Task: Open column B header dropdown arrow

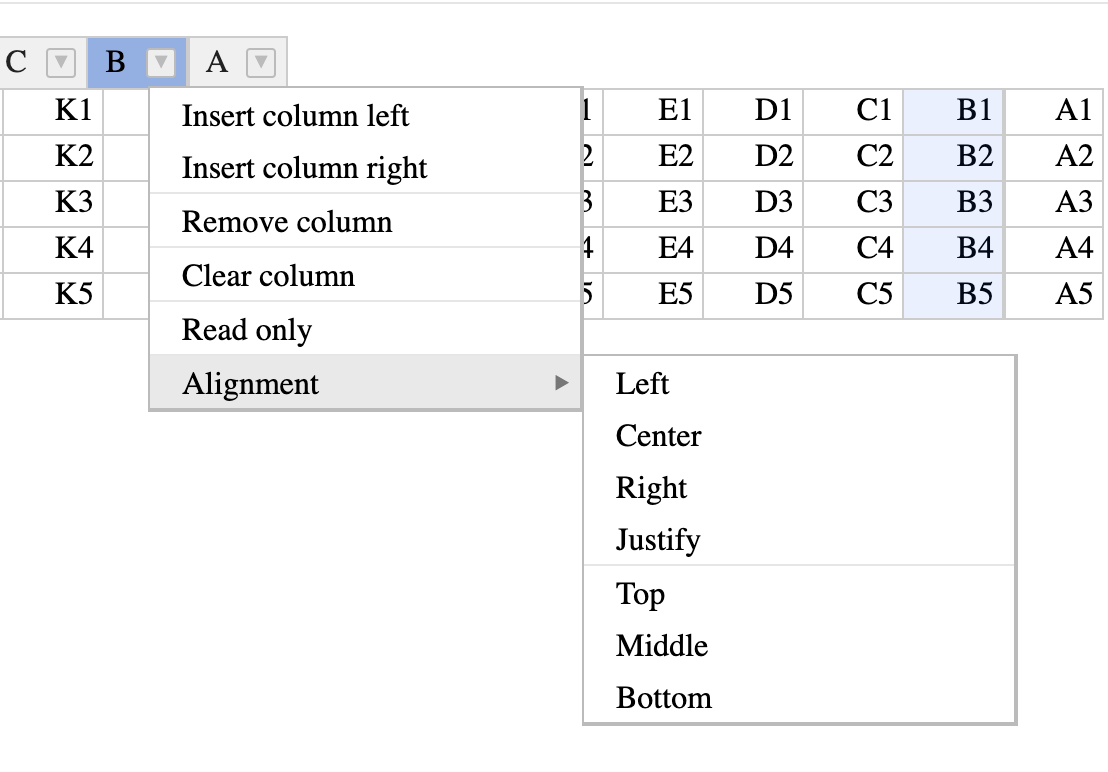Action: [160, 61]
